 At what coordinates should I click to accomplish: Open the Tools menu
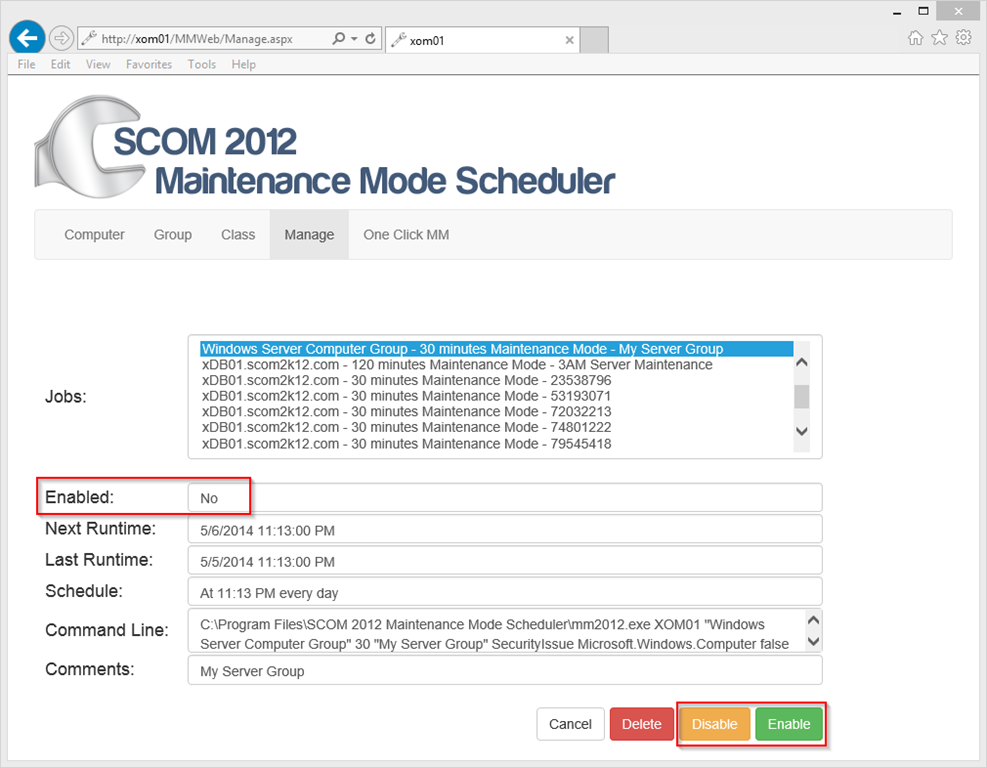pyautogui.click(x=201, y=64)
